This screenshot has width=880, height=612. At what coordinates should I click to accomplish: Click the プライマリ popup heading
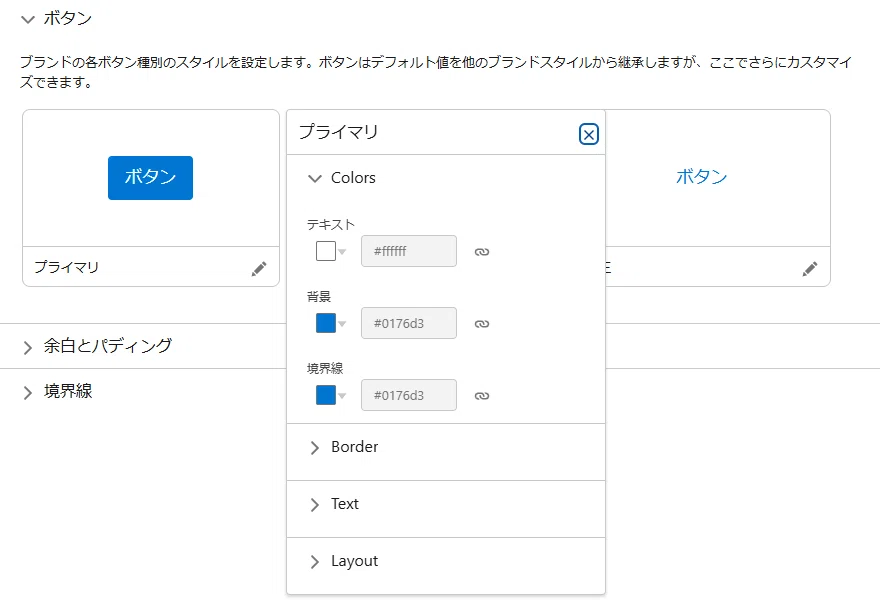(x=338, y=132)
